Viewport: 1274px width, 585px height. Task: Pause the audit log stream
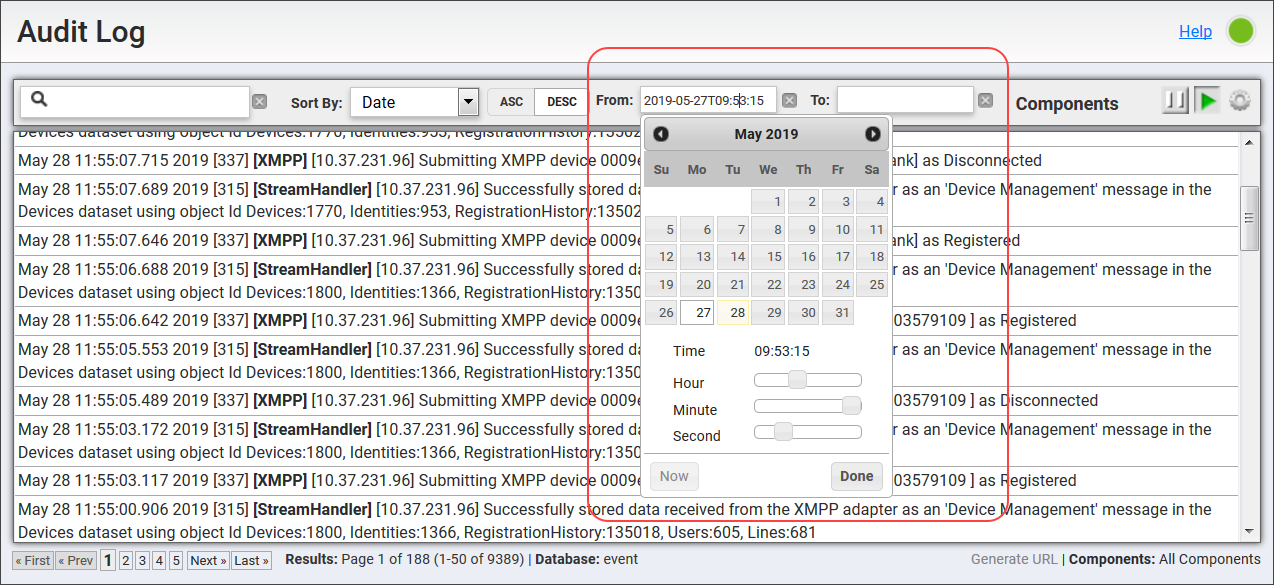pyautogui.click(x=1176, y=100)
